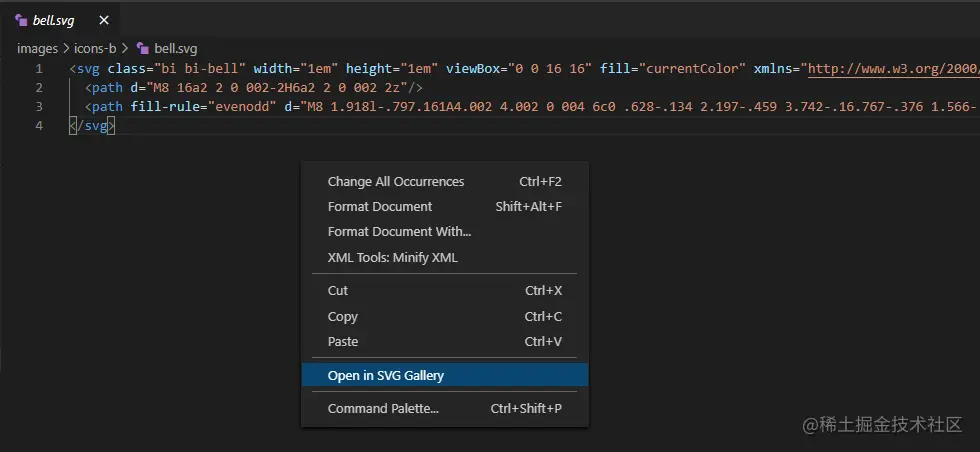The image size is (980, 452).
Task: Open the Command Palette... entry
Action: tap(383, 409)
